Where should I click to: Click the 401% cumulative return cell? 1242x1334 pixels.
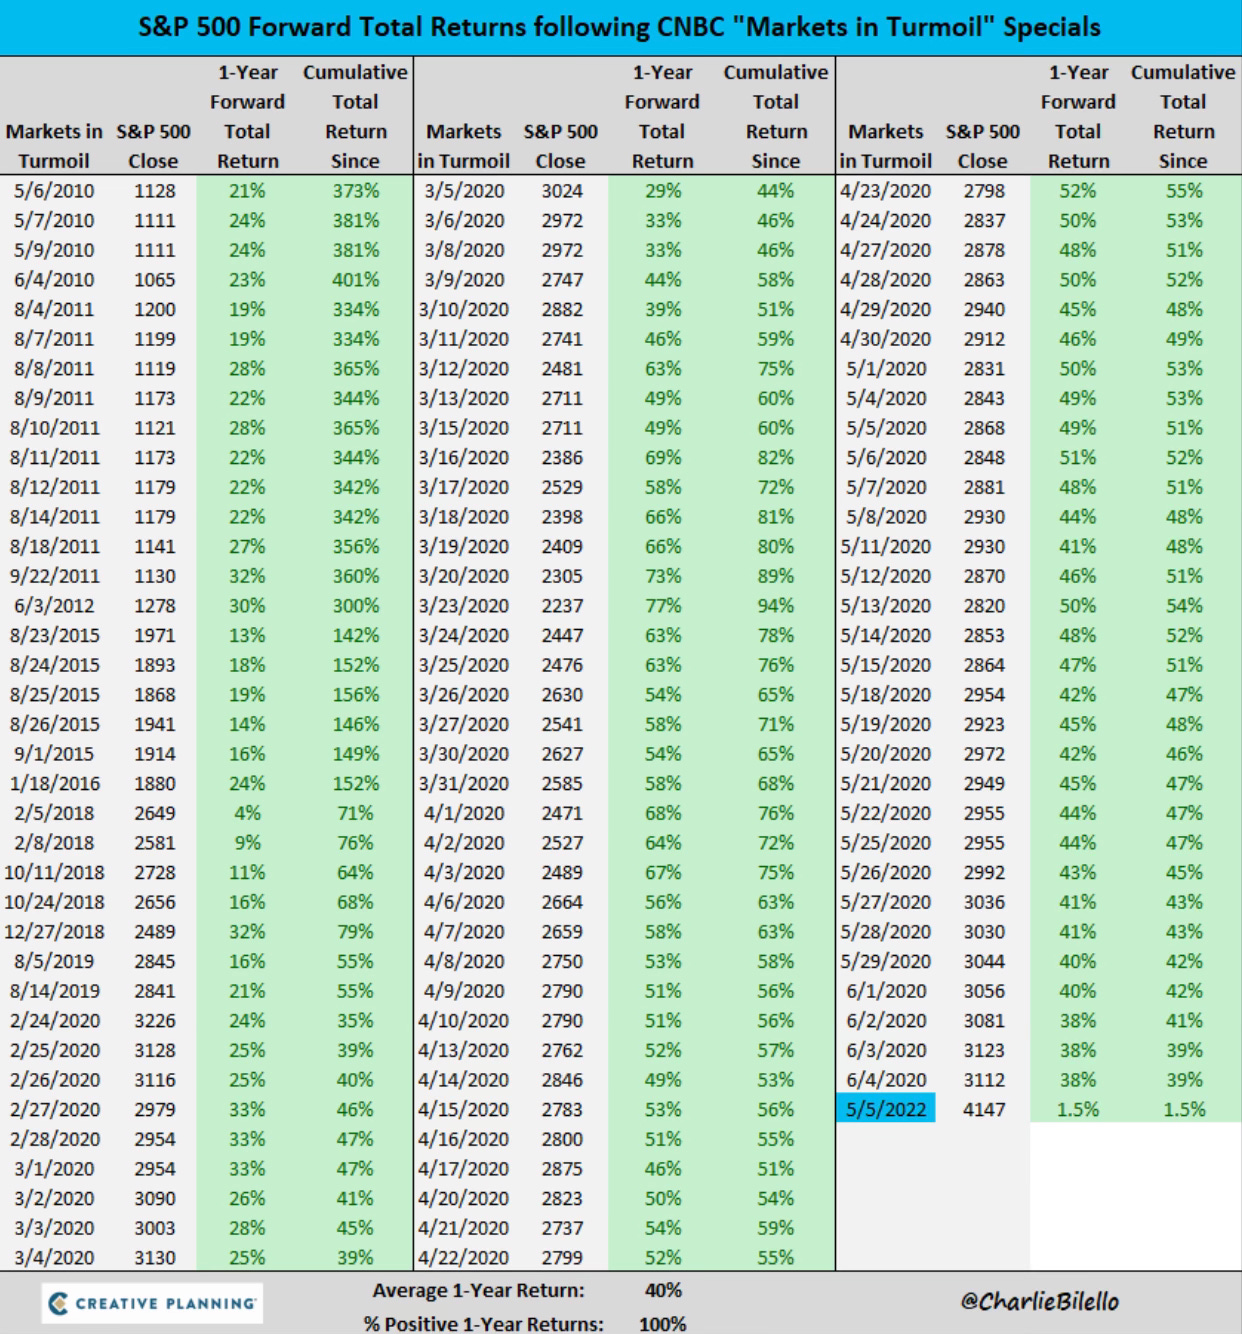click(356, 279)
